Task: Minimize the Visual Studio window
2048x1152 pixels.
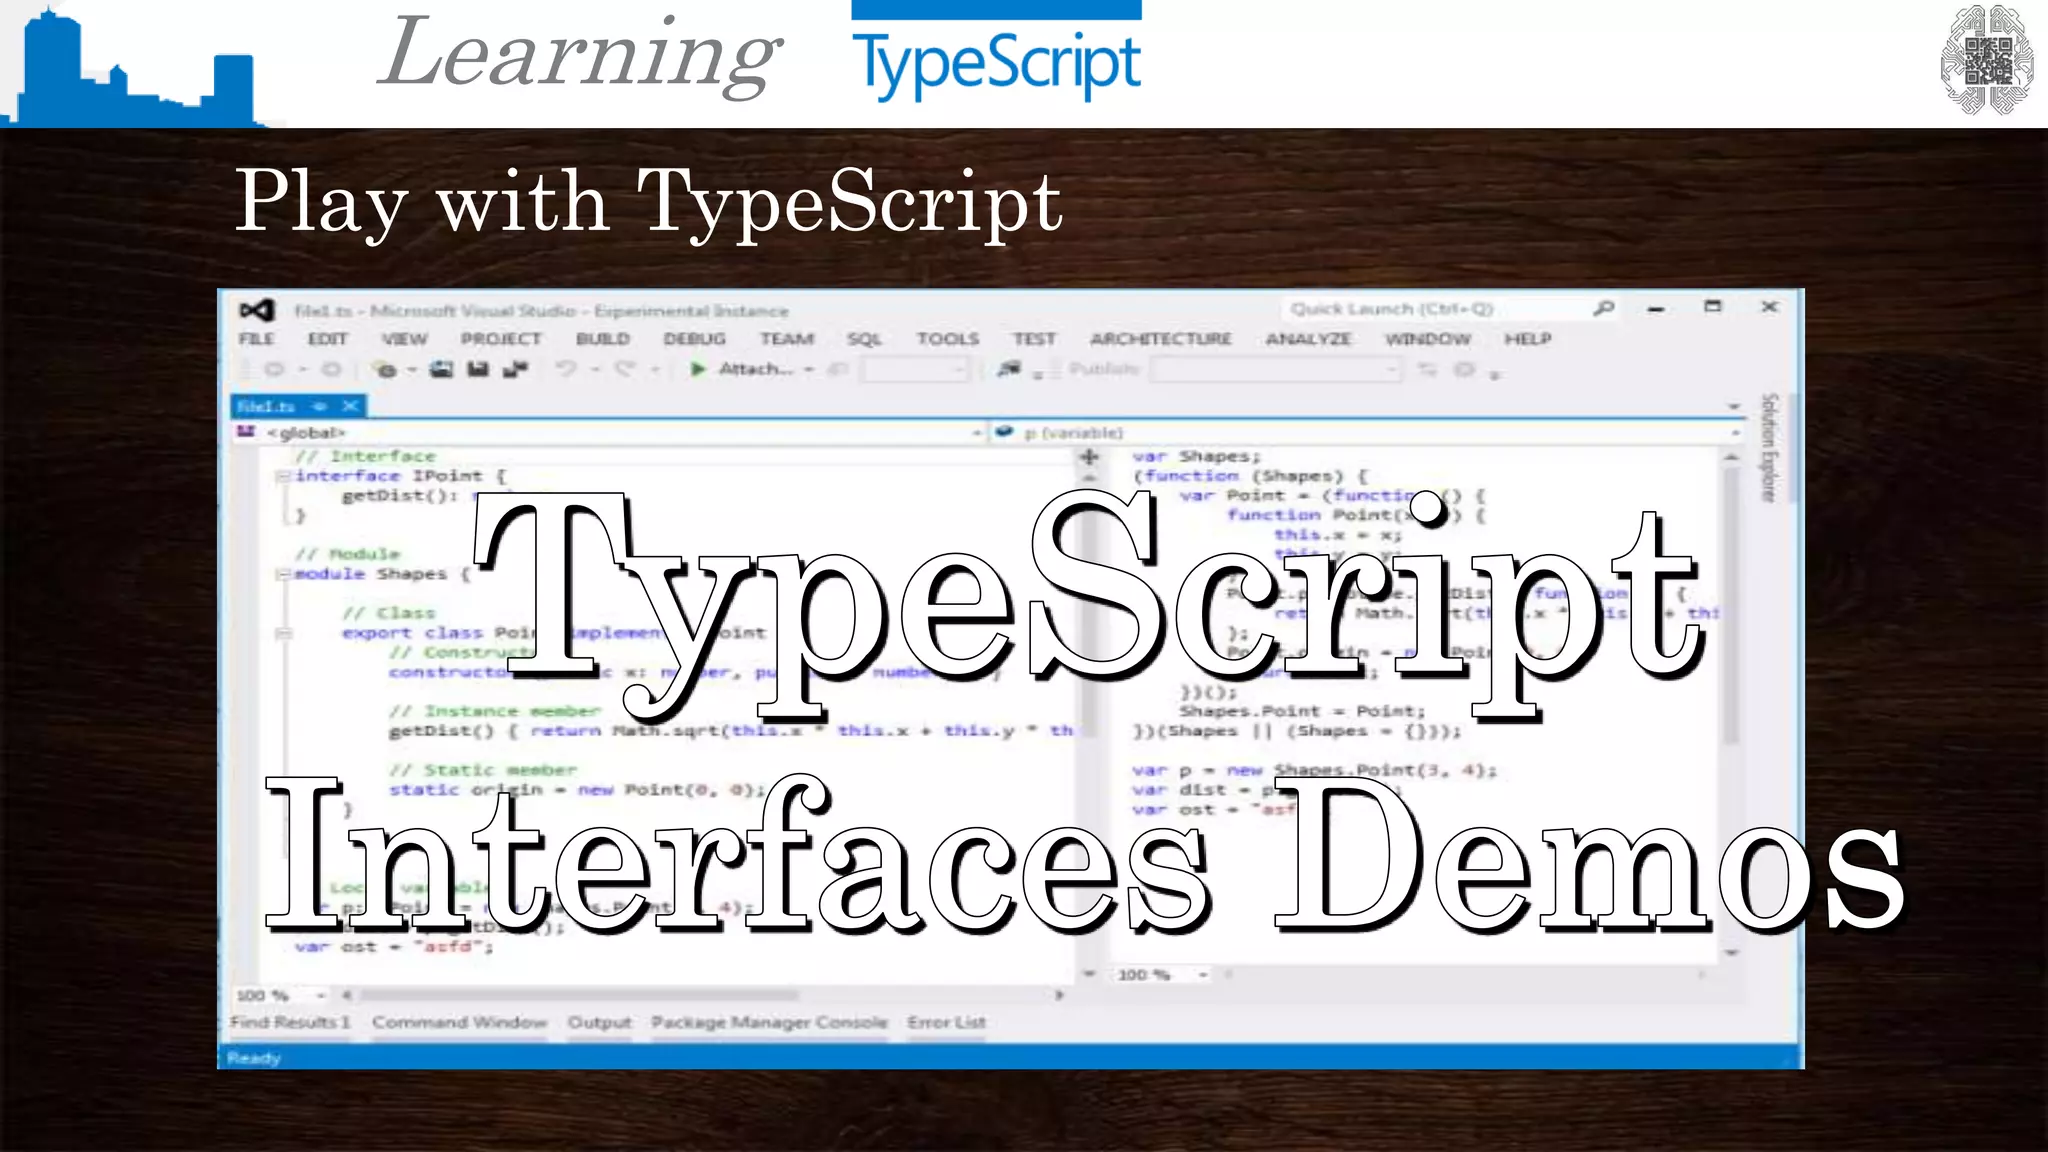Action: pyautogui.click(x=1656, y=308)
